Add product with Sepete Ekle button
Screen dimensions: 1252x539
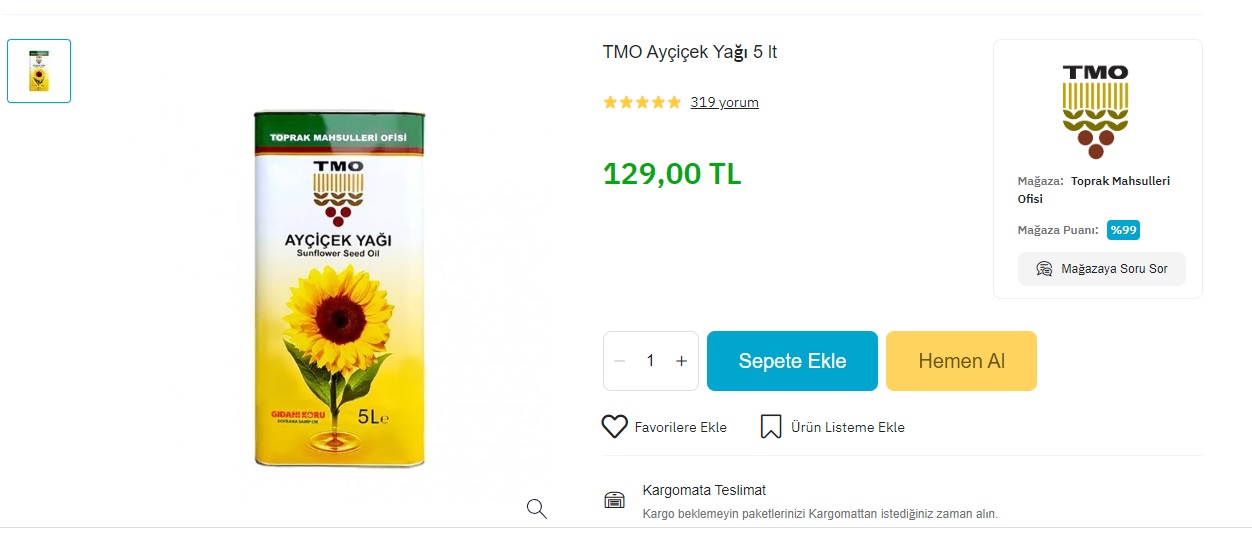pos(792,361)
